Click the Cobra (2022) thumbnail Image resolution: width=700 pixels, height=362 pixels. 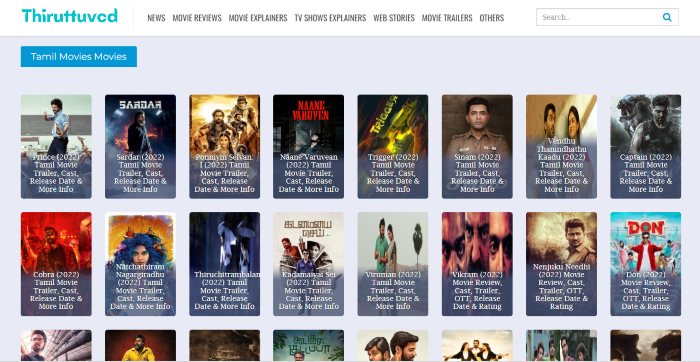click(x=56, y=264)
